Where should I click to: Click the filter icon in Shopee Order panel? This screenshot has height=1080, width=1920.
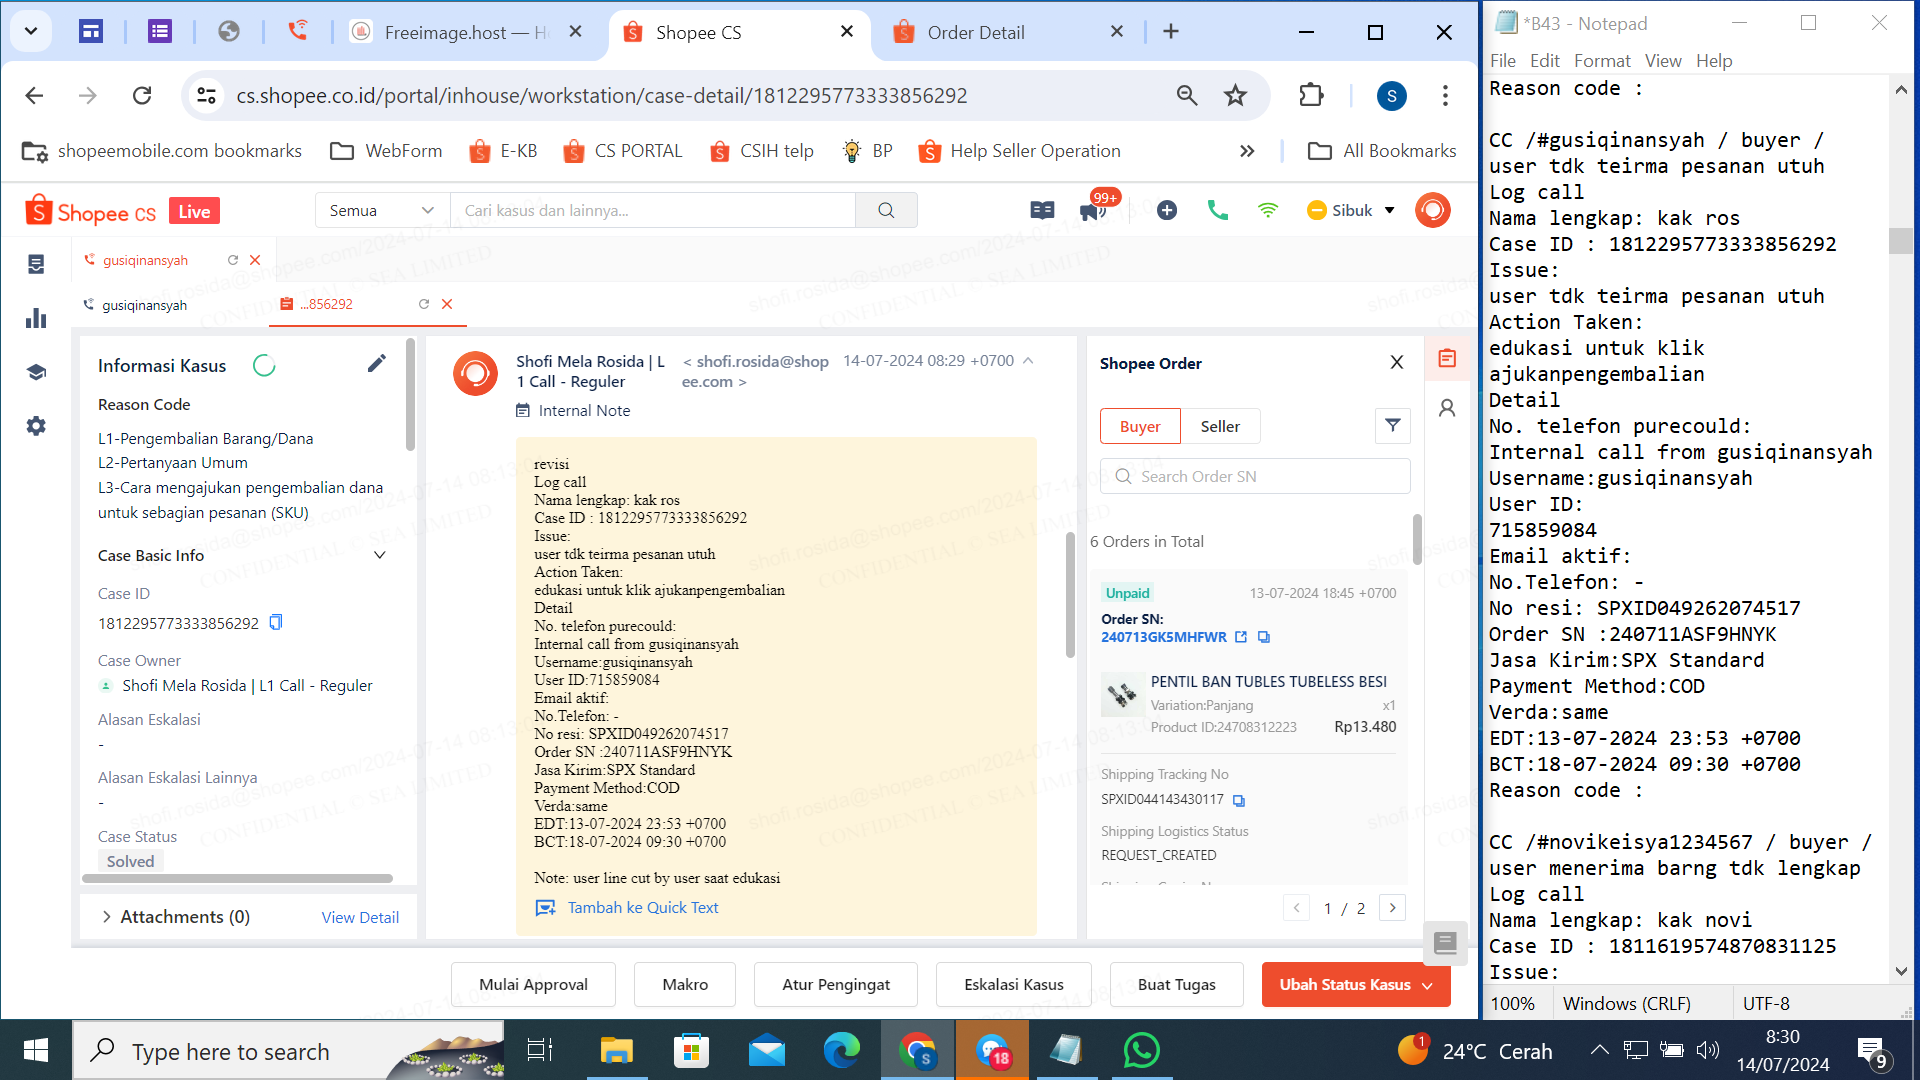(x=1392, y=426)
